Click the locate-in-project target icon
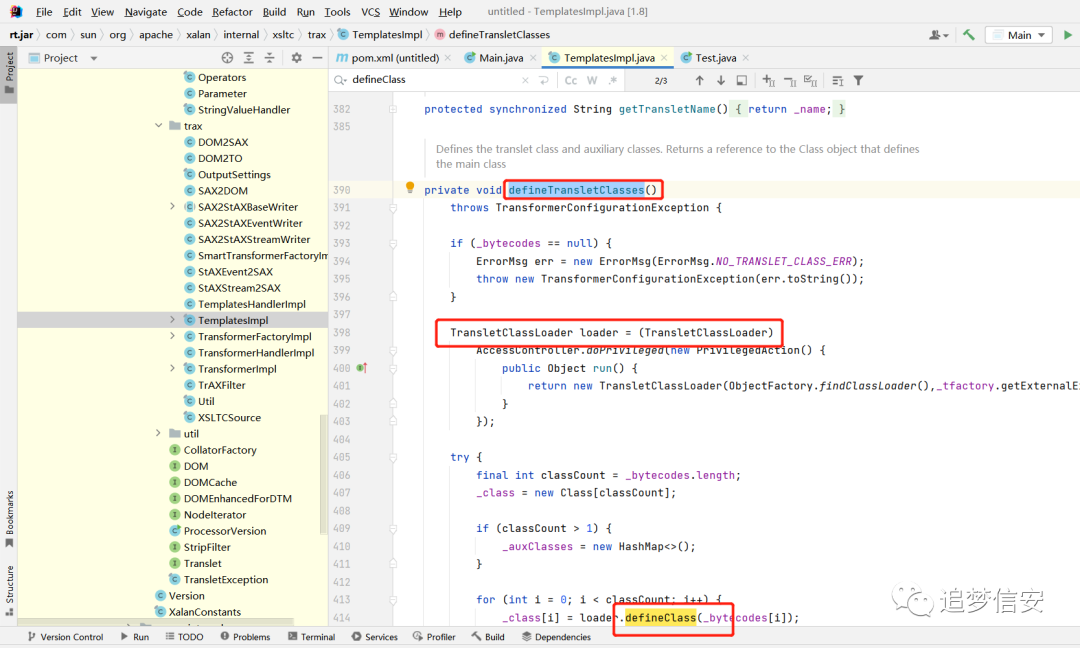This screenshot has width=1080, height=648. pos(227,58)
